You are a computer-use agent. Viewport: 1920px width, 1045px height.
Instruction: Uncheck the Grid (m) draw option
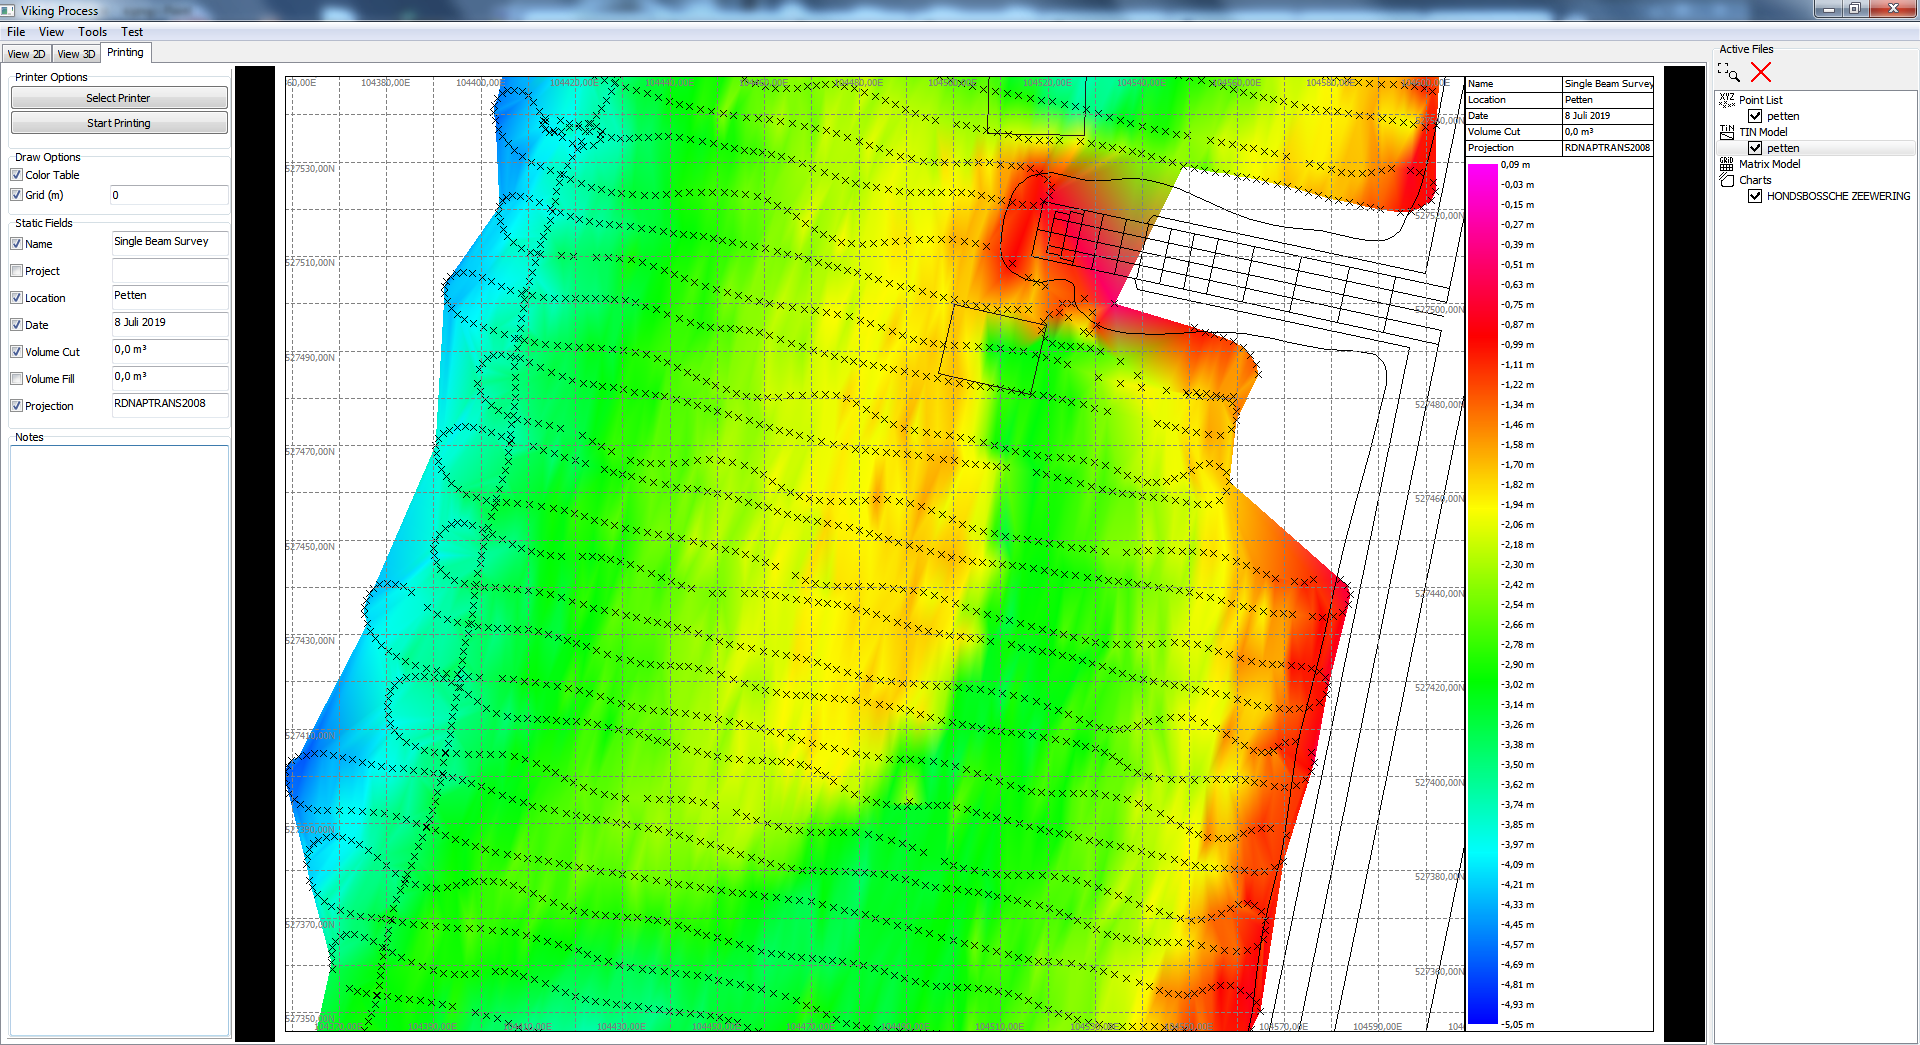[16, 195]
